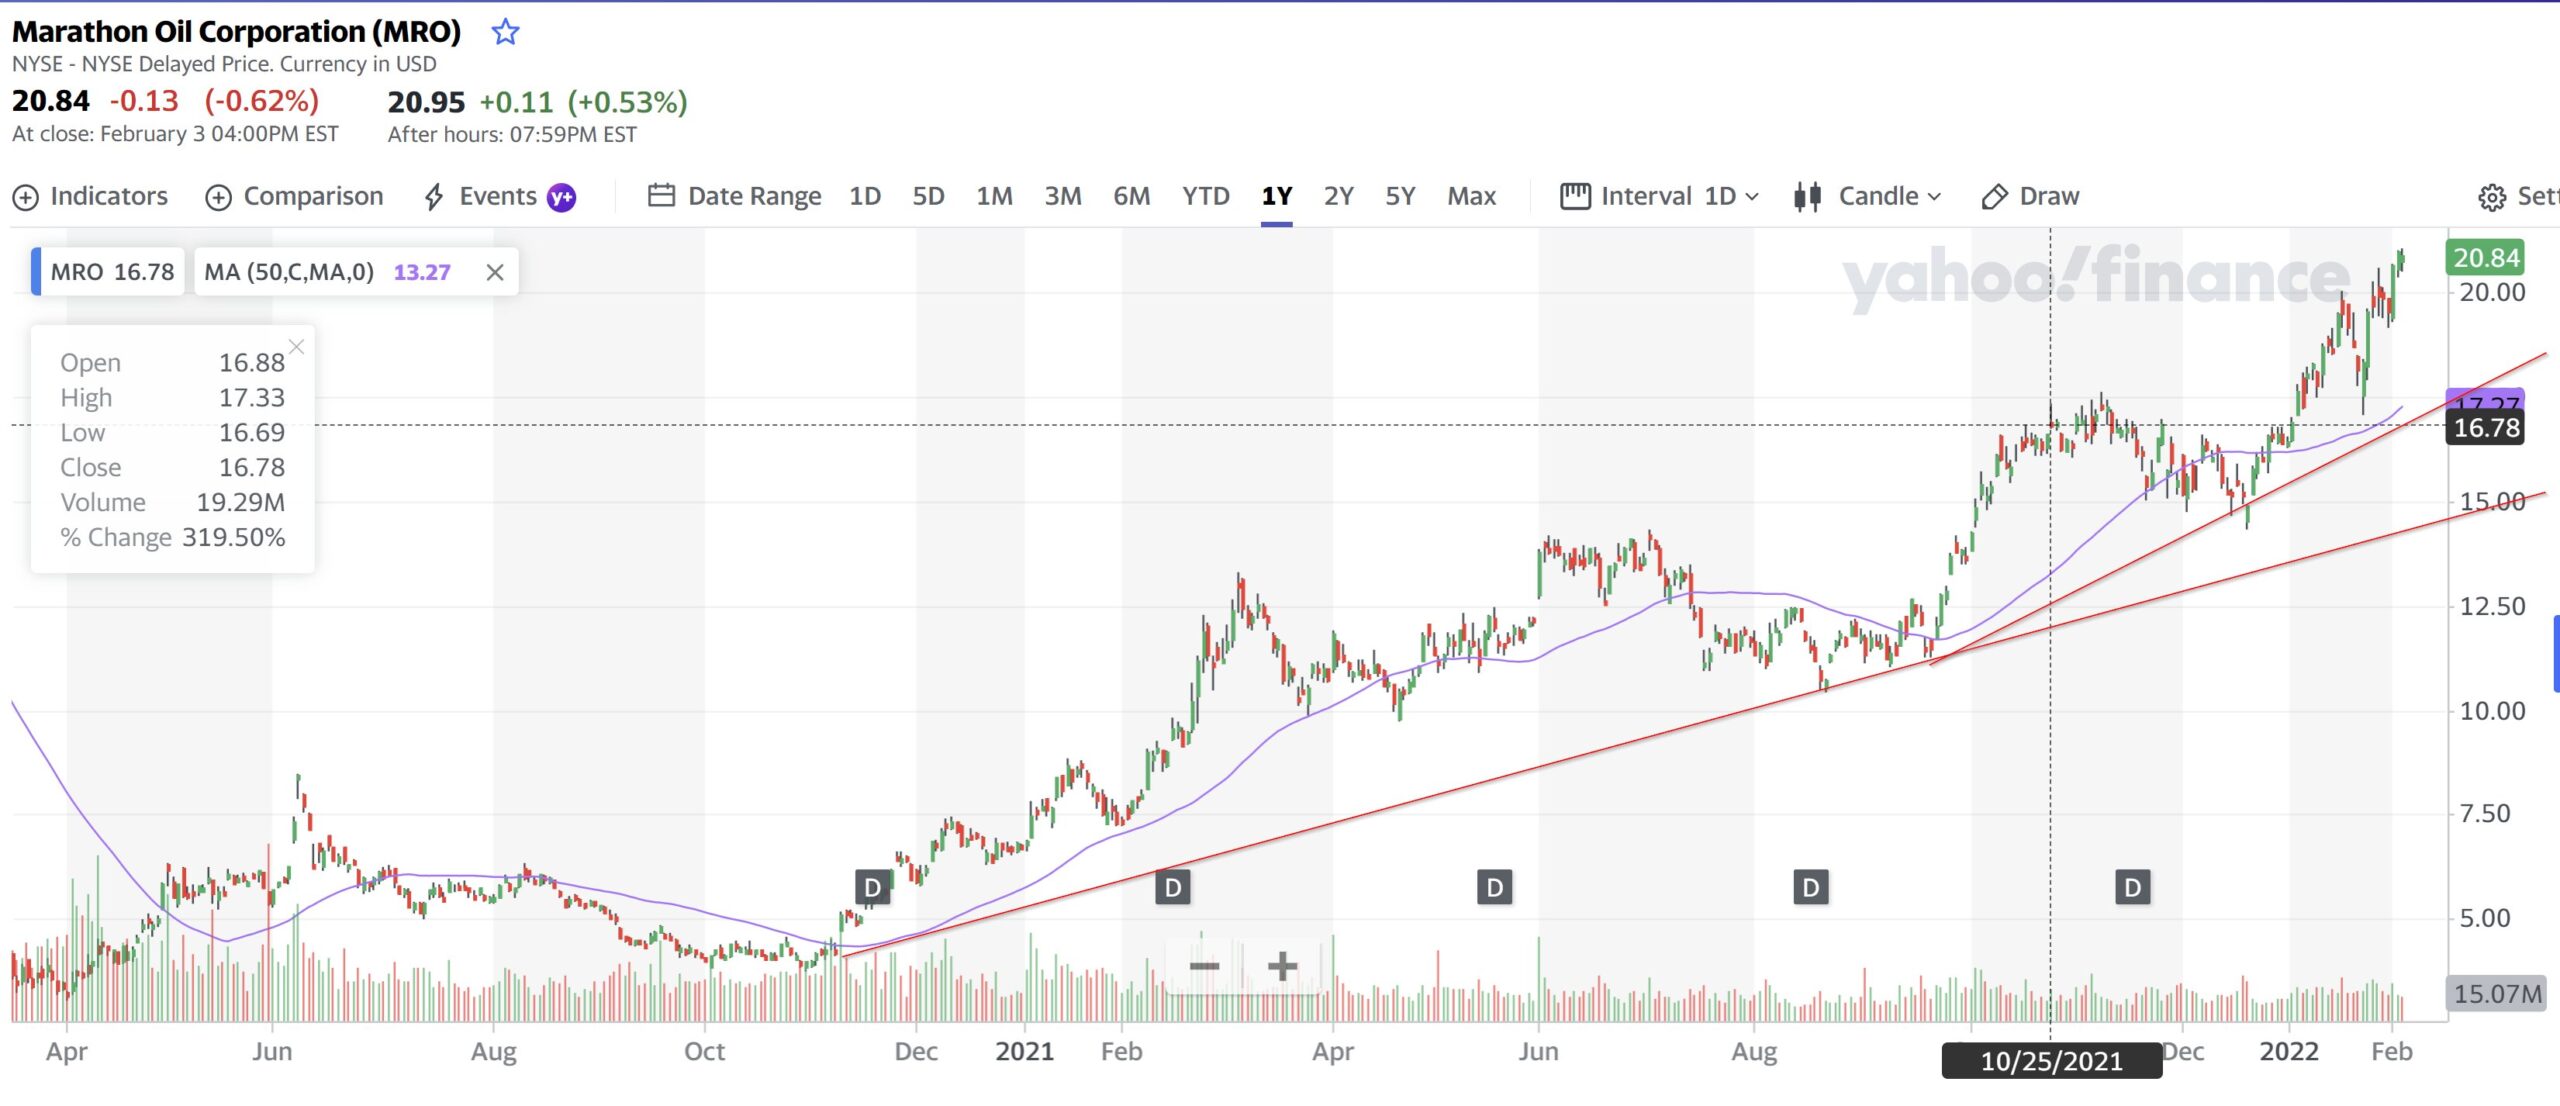Click the Events lightning bolt icon

434,197
